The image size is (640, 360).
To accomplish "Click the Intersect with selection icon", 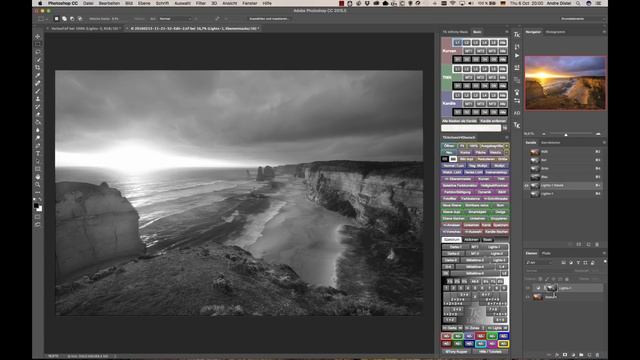I will (x=80, y=19).
